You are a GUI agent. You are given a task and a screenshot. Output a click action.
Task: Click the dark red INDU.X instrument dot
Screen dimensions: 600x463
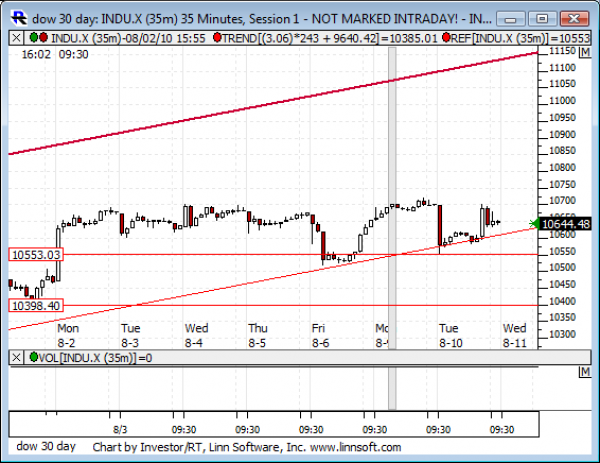point(44,37)
